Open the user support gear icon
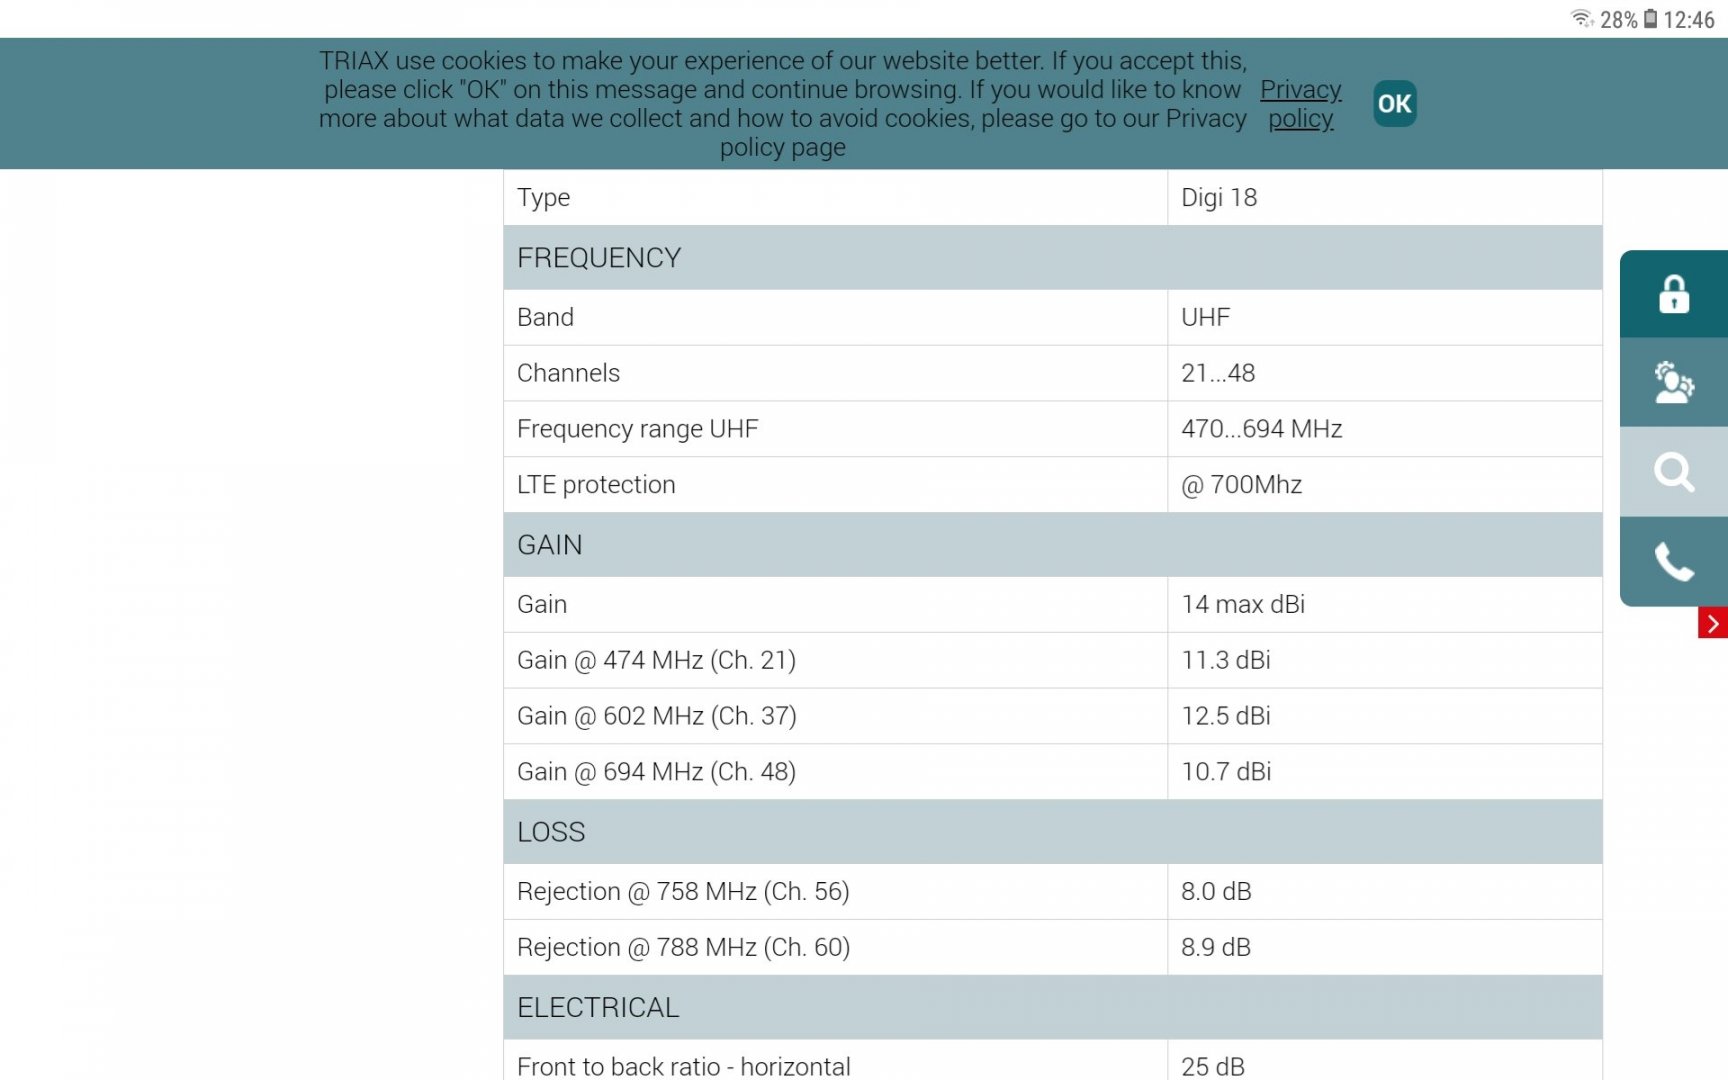 1673,382
